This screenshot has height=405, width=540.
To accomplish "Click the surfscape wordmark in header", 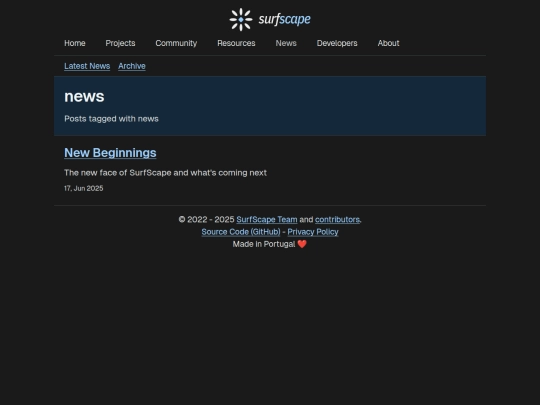I will coord(284,19).
